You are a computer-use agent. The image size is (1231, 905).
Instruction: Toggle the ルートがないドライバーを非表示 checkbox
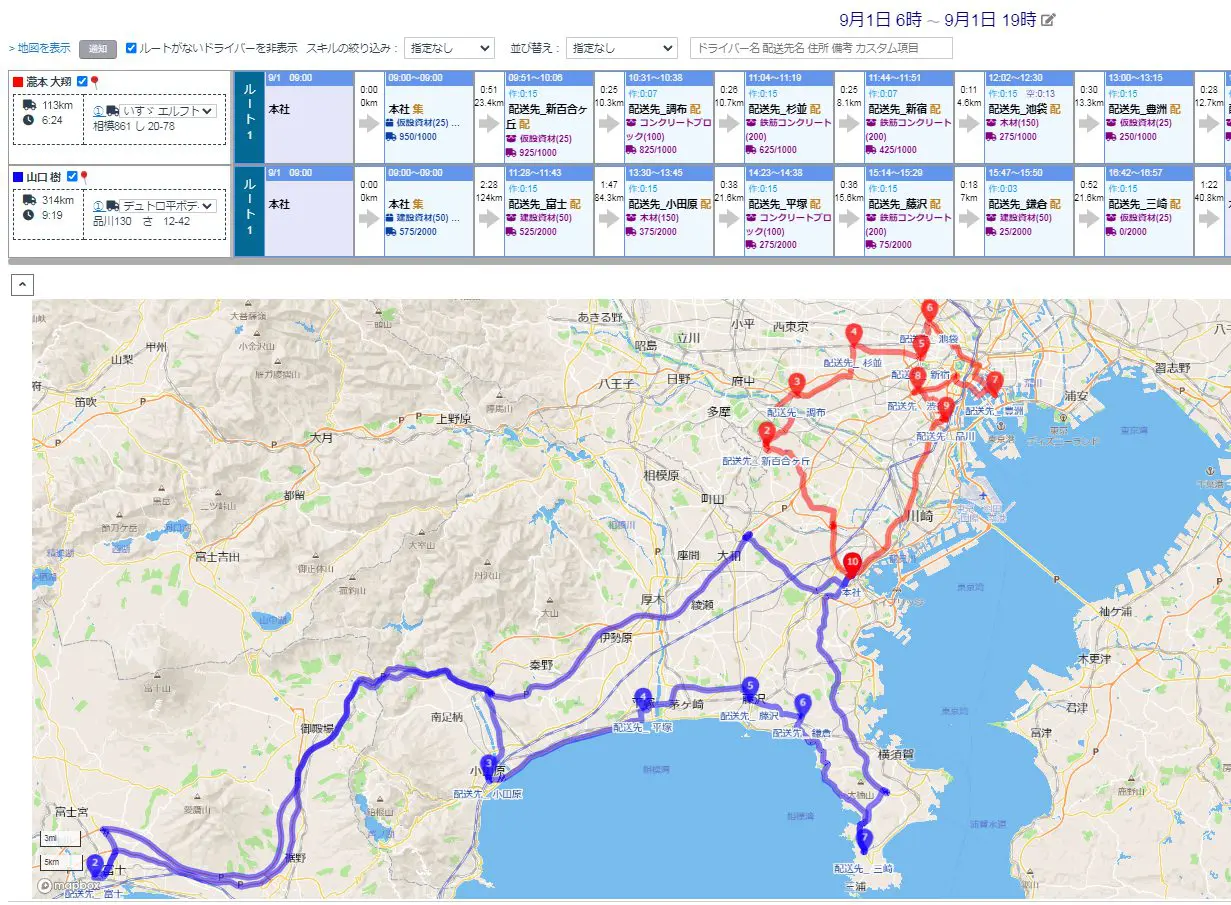click(x=131, y=48)
